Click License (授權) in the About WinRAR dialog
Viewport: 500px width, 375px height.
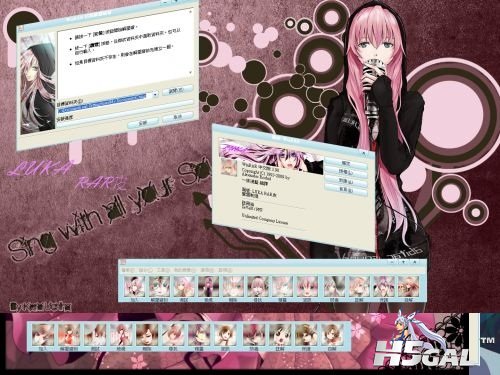346,173
